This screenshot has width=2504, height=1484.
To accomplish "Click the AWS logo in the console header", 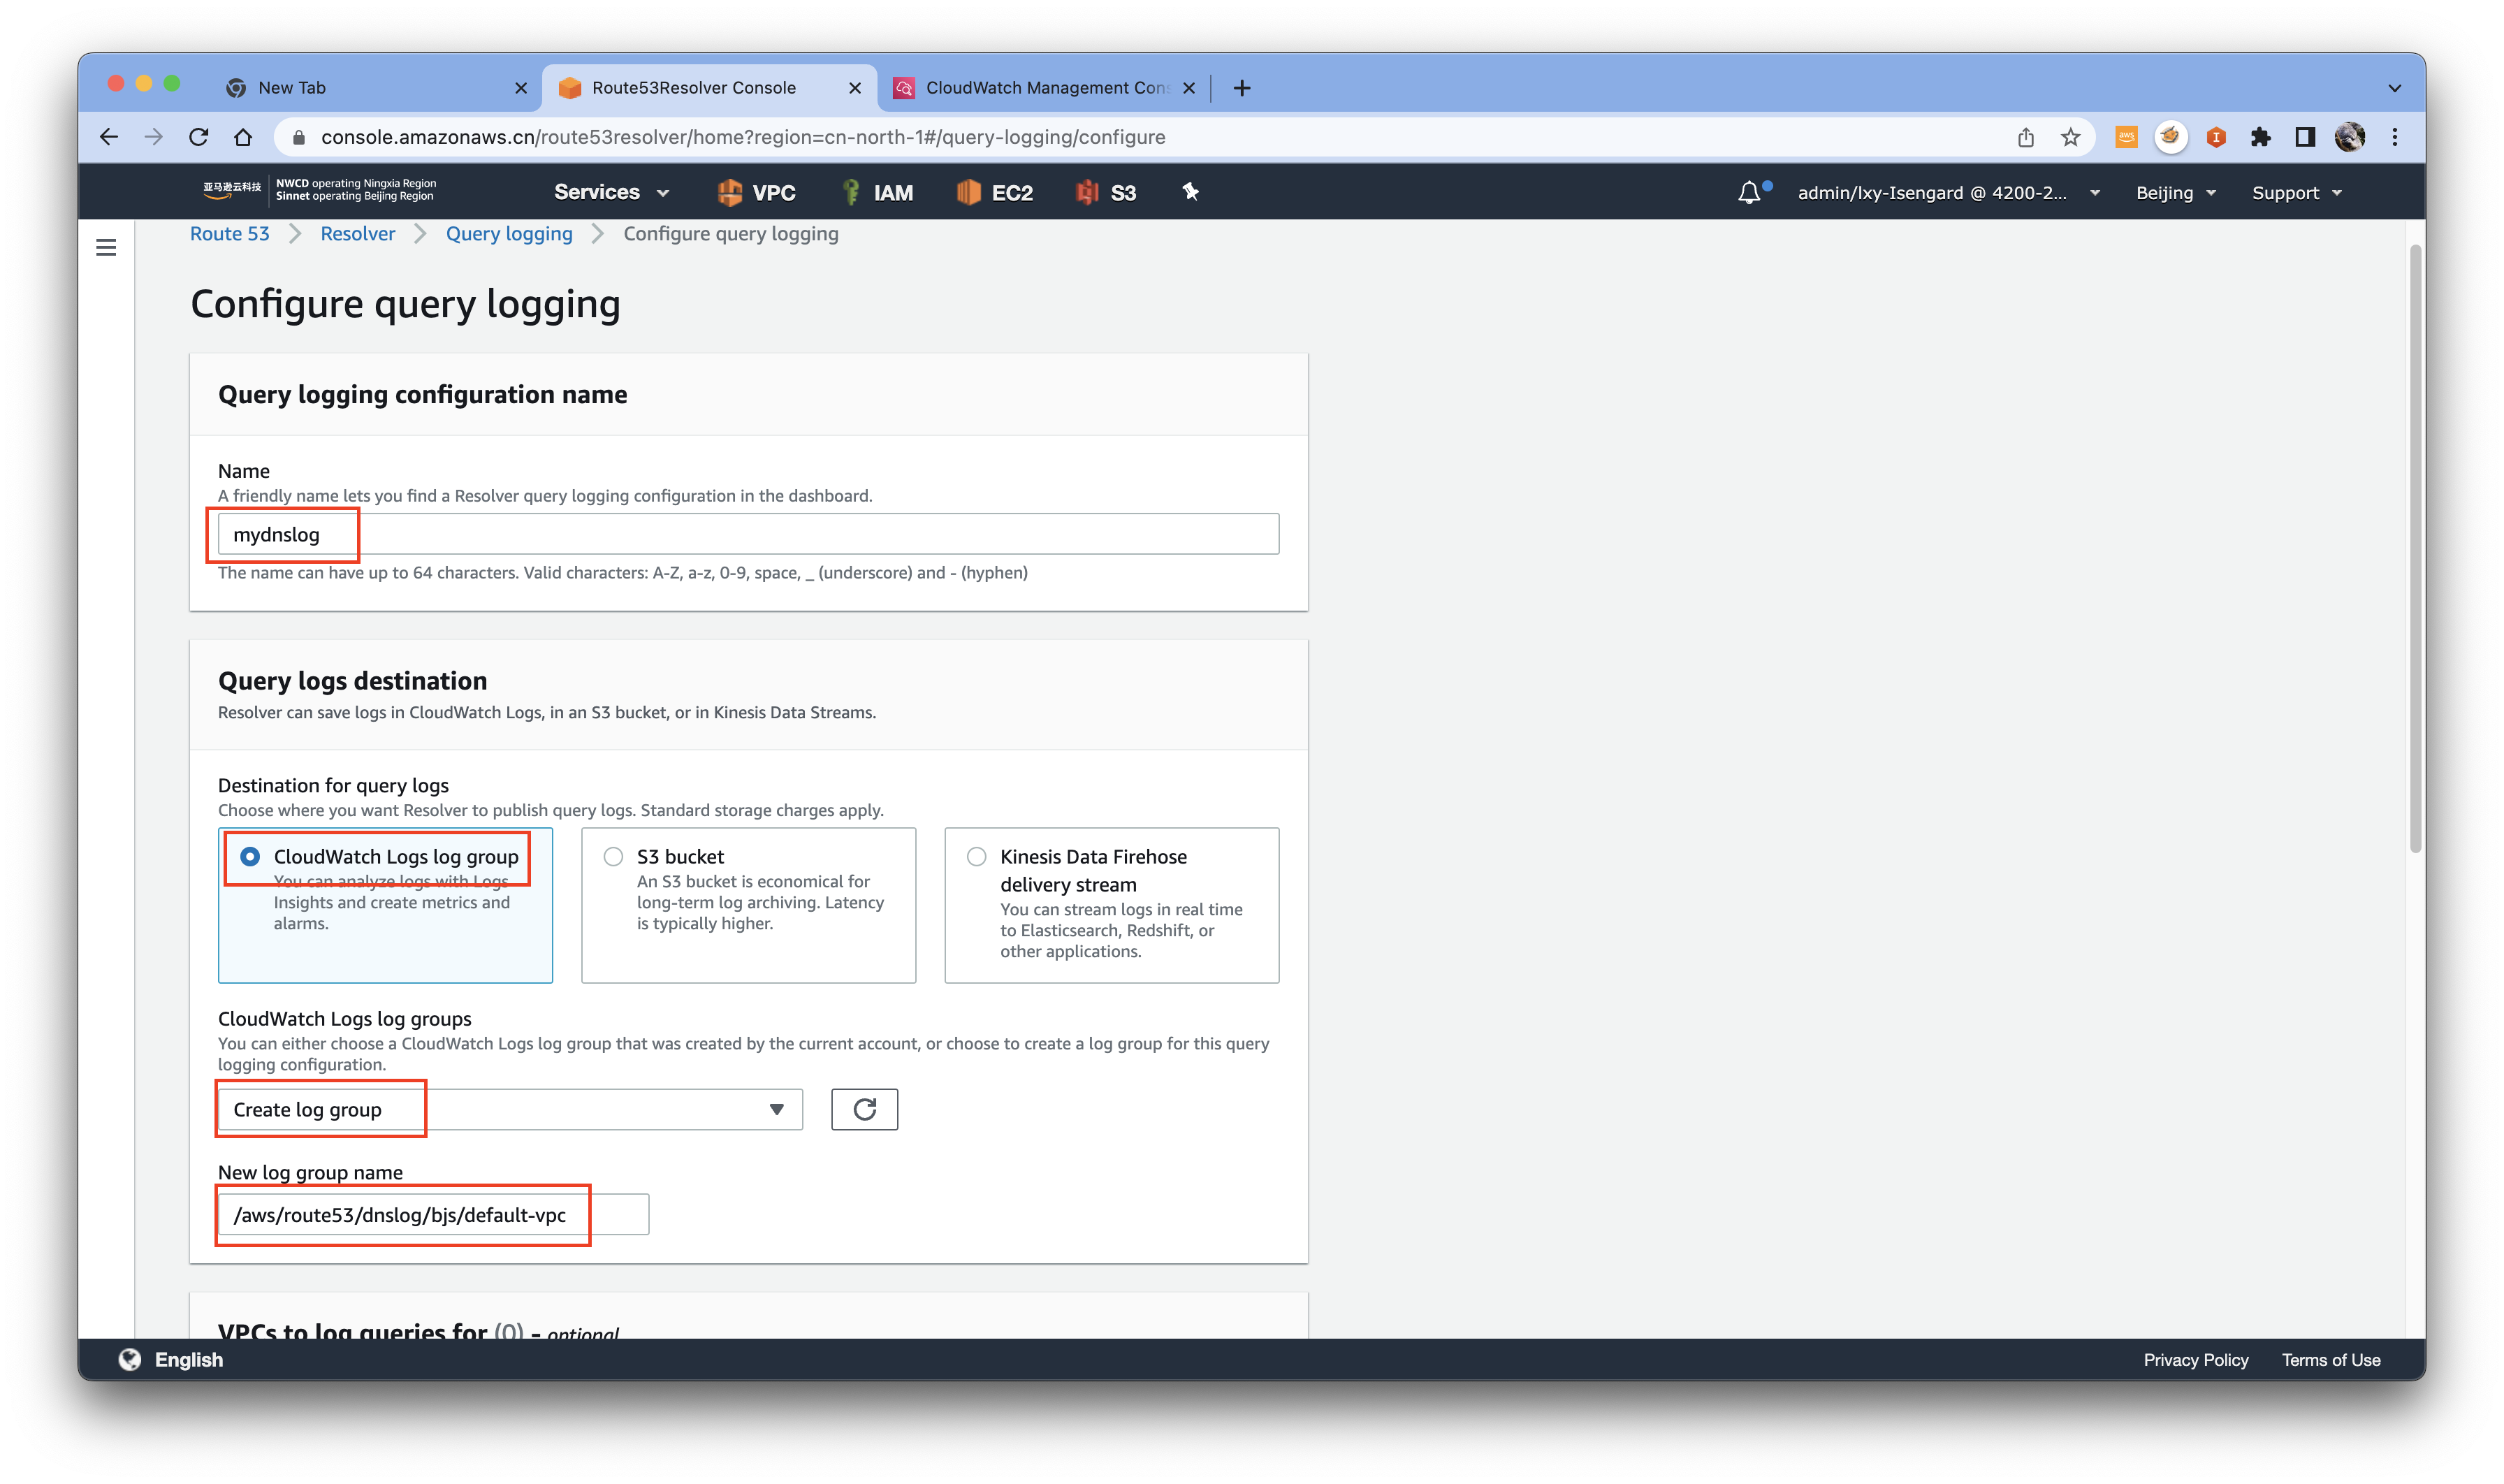I will pyautogui.click(x=232, y=191).
